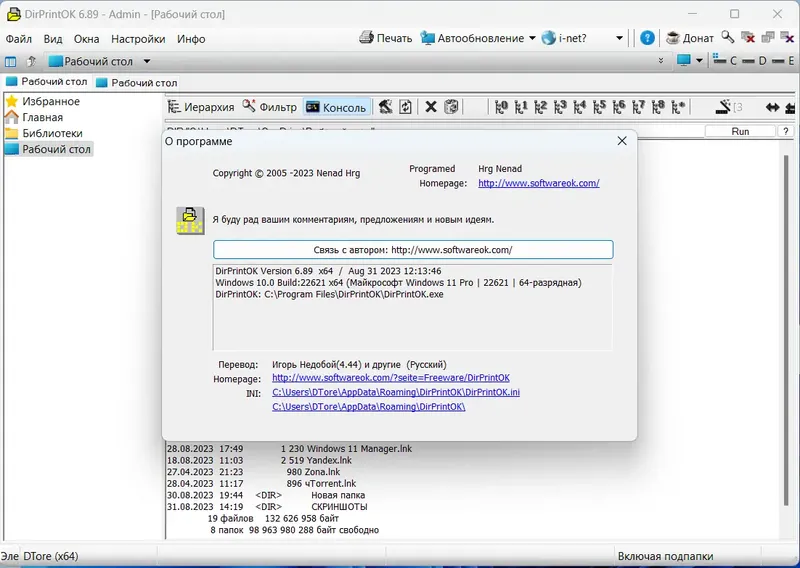Set tree depth level 8 icon

(658, 107)
